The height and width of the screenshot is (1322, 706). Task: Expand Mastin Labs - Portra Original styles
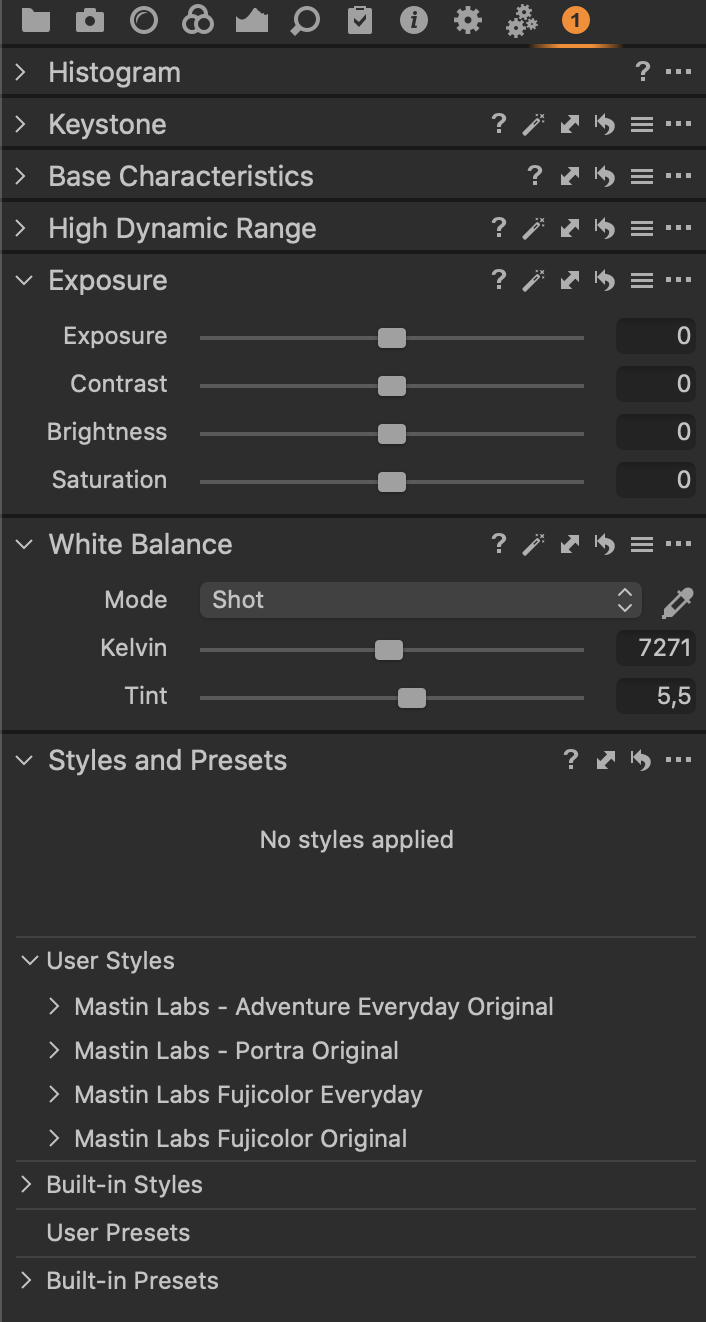click(55, 1051)
